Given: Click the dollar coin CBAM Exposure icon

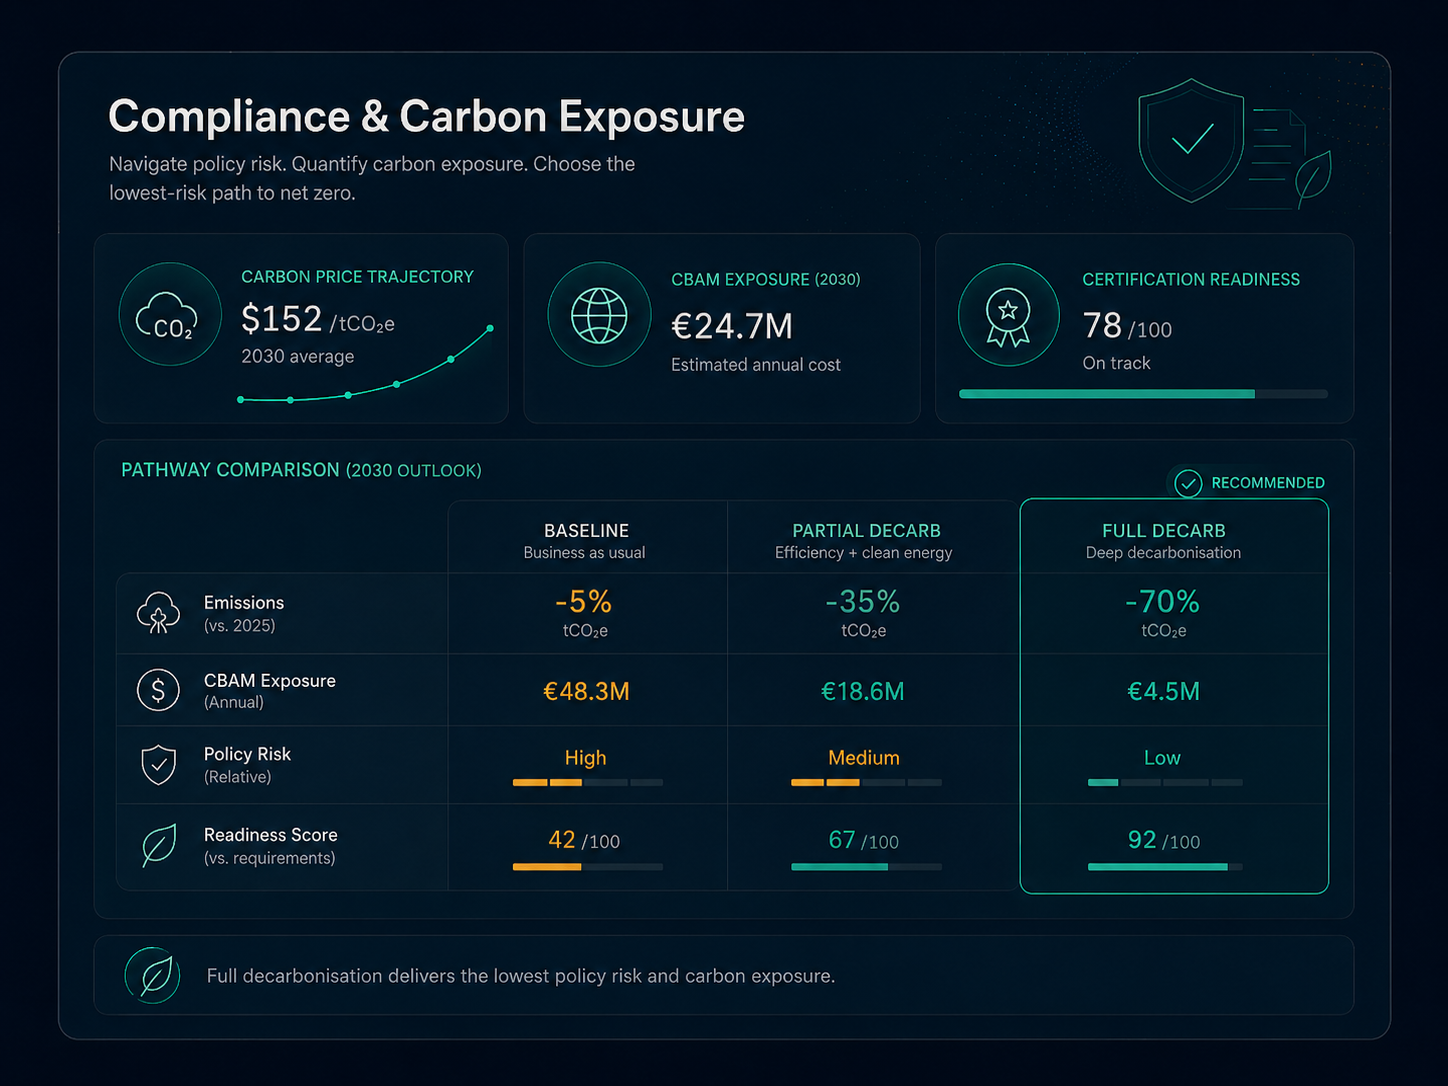Looking at the screenshot, I should 158,690.
